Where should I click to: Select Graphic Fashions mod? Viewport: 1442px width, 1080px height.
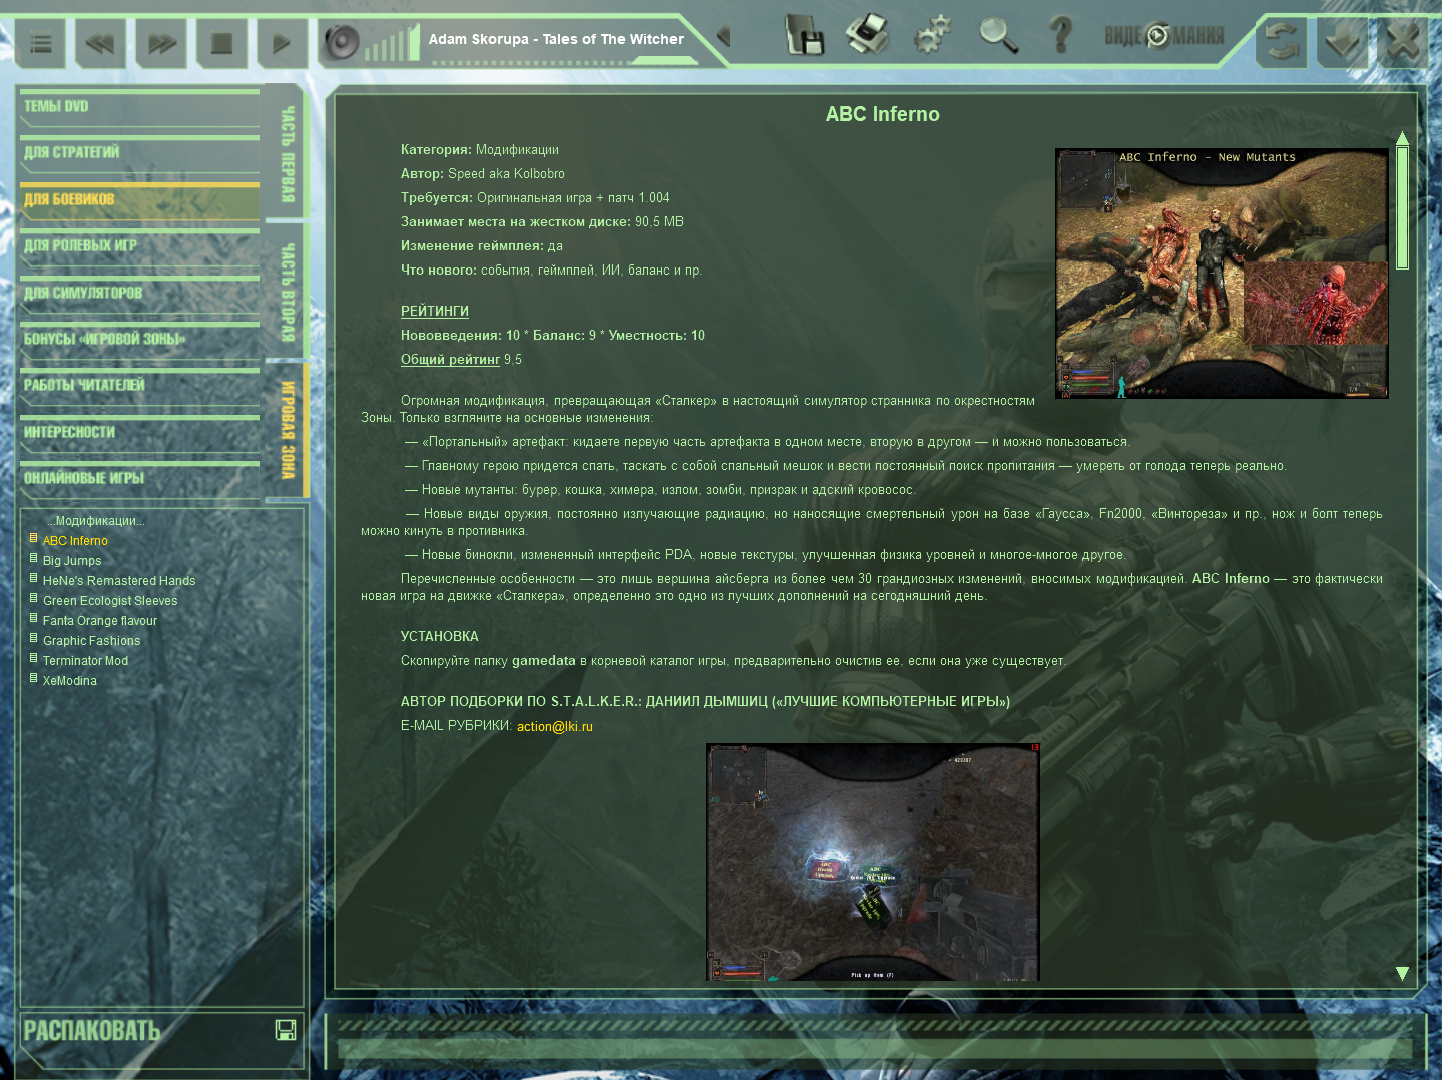click(91, 641)
